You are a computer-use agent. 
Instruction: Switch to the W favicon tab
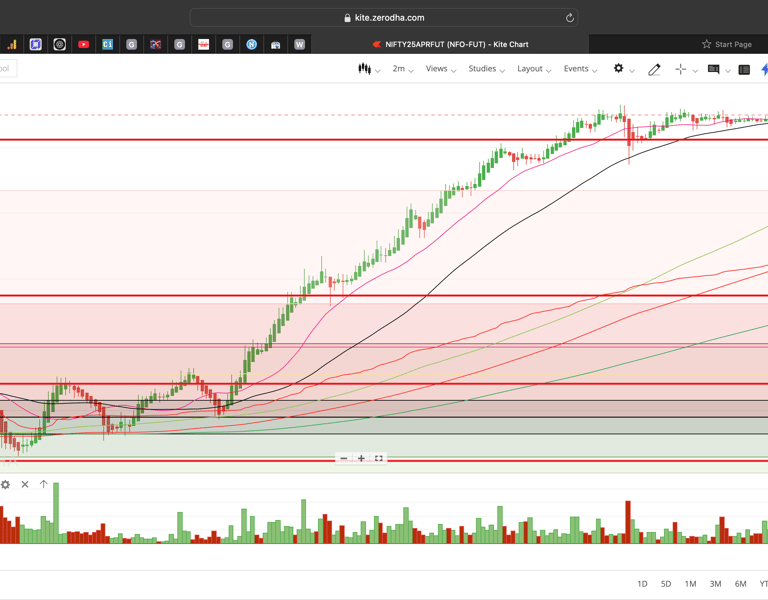pyautogui.click(x=299, y=45)
